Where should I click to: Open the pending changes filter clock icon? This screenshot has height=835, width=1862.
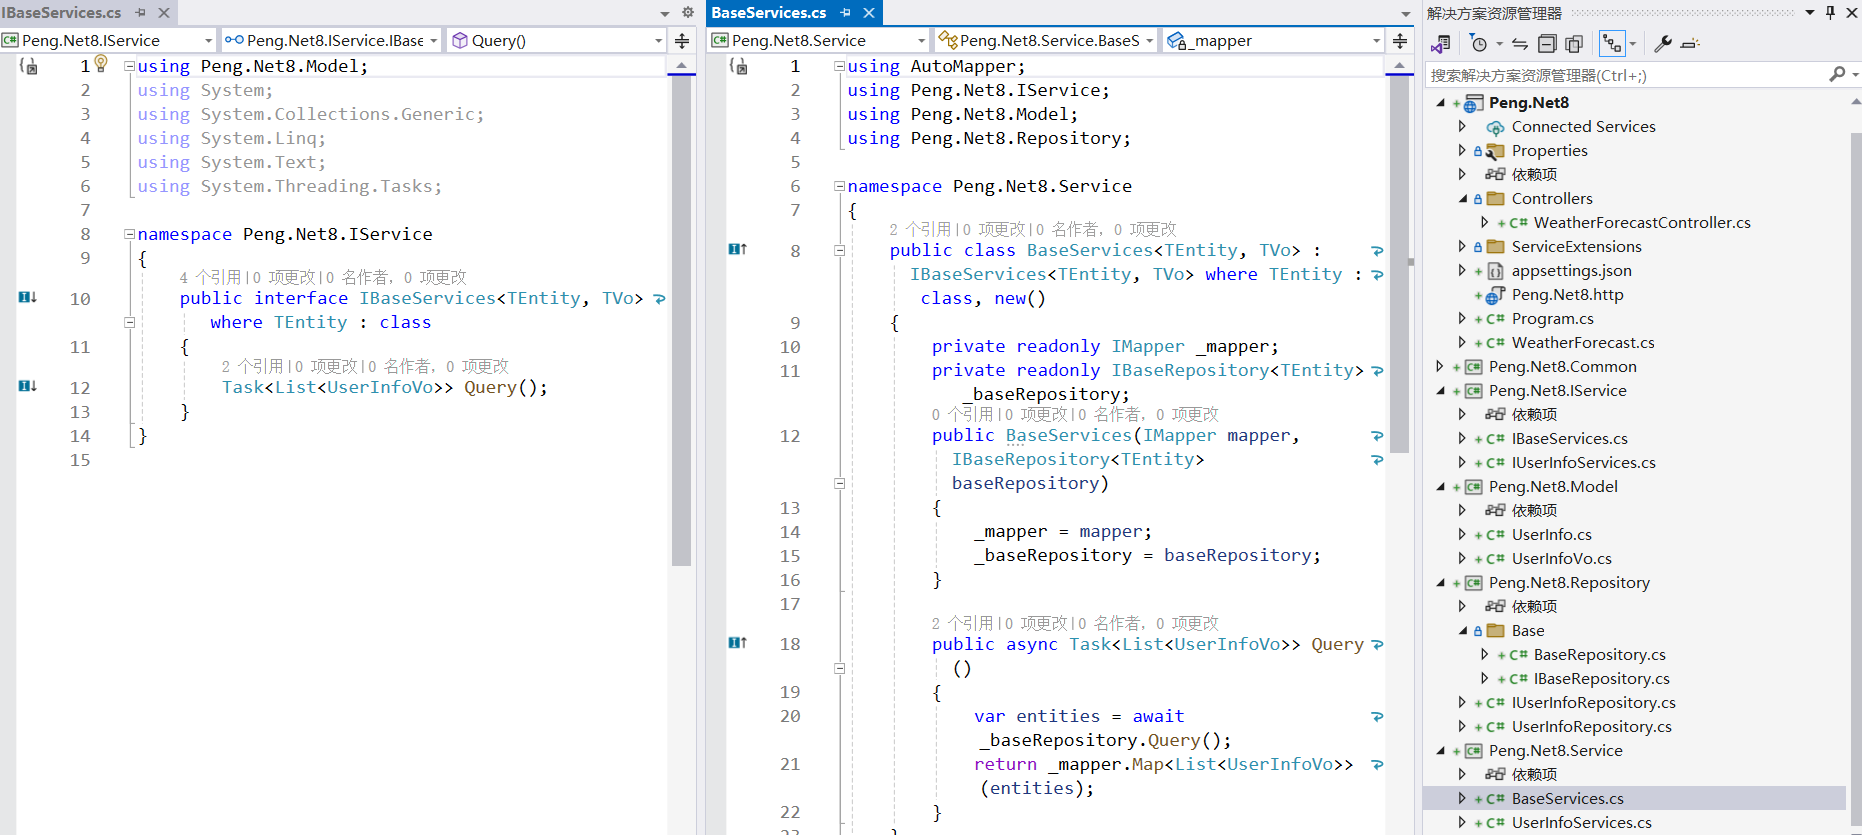click(x=1479, y=44)
